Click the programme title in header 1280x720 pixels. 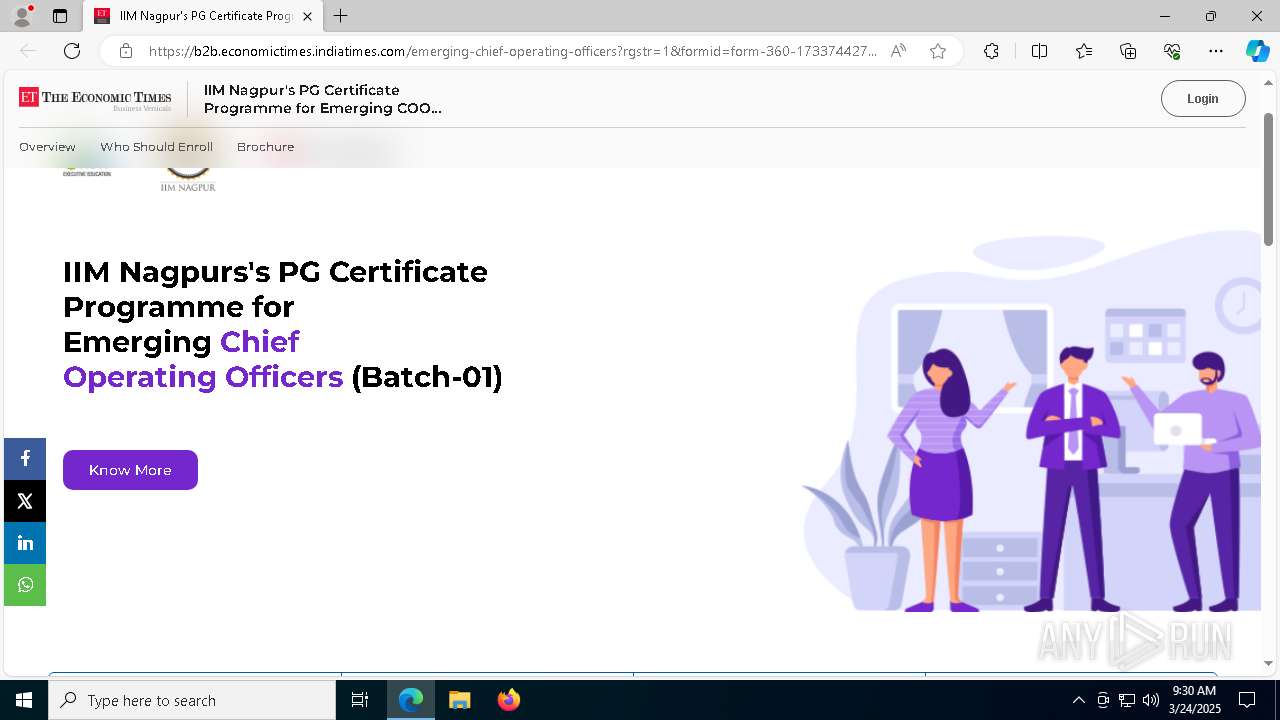(322, 99)
